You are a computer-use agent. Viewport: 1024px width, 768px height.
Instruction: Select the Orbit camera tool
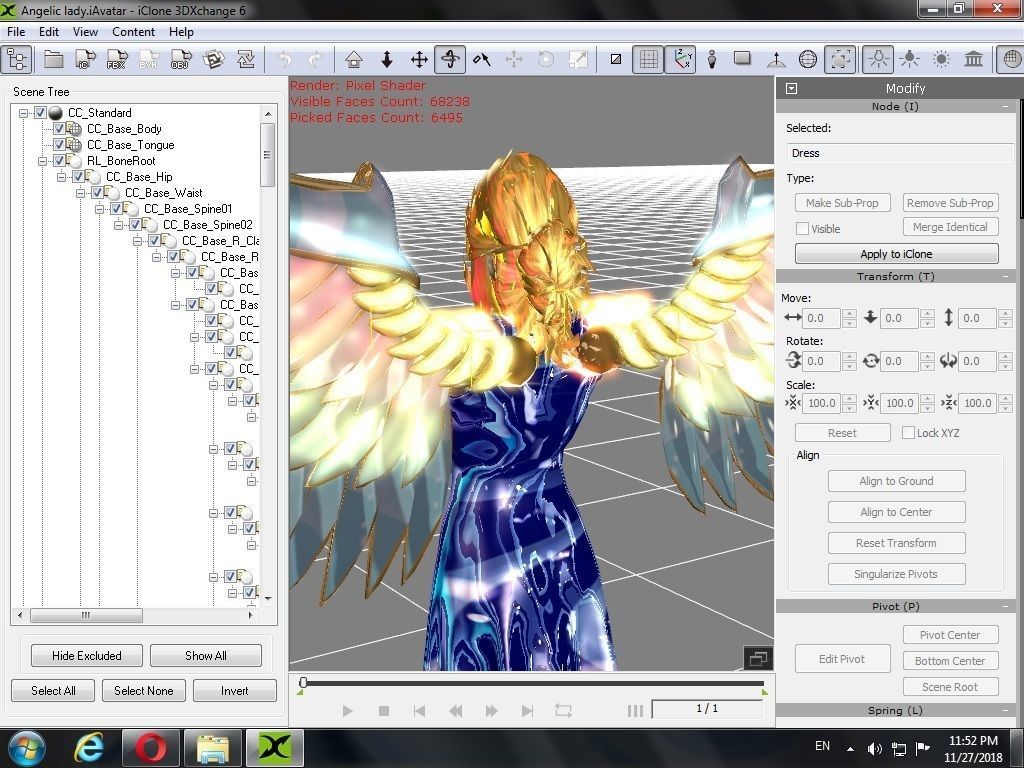point(450,59)
